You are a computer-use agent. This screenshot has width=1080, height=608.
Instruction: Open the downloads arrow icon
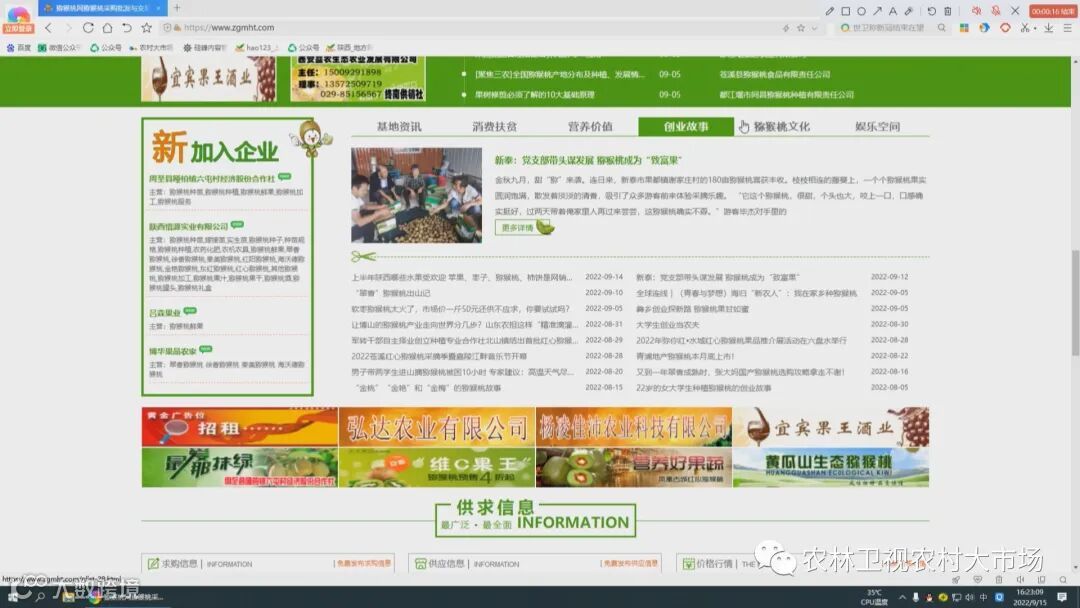[1048, 28]
